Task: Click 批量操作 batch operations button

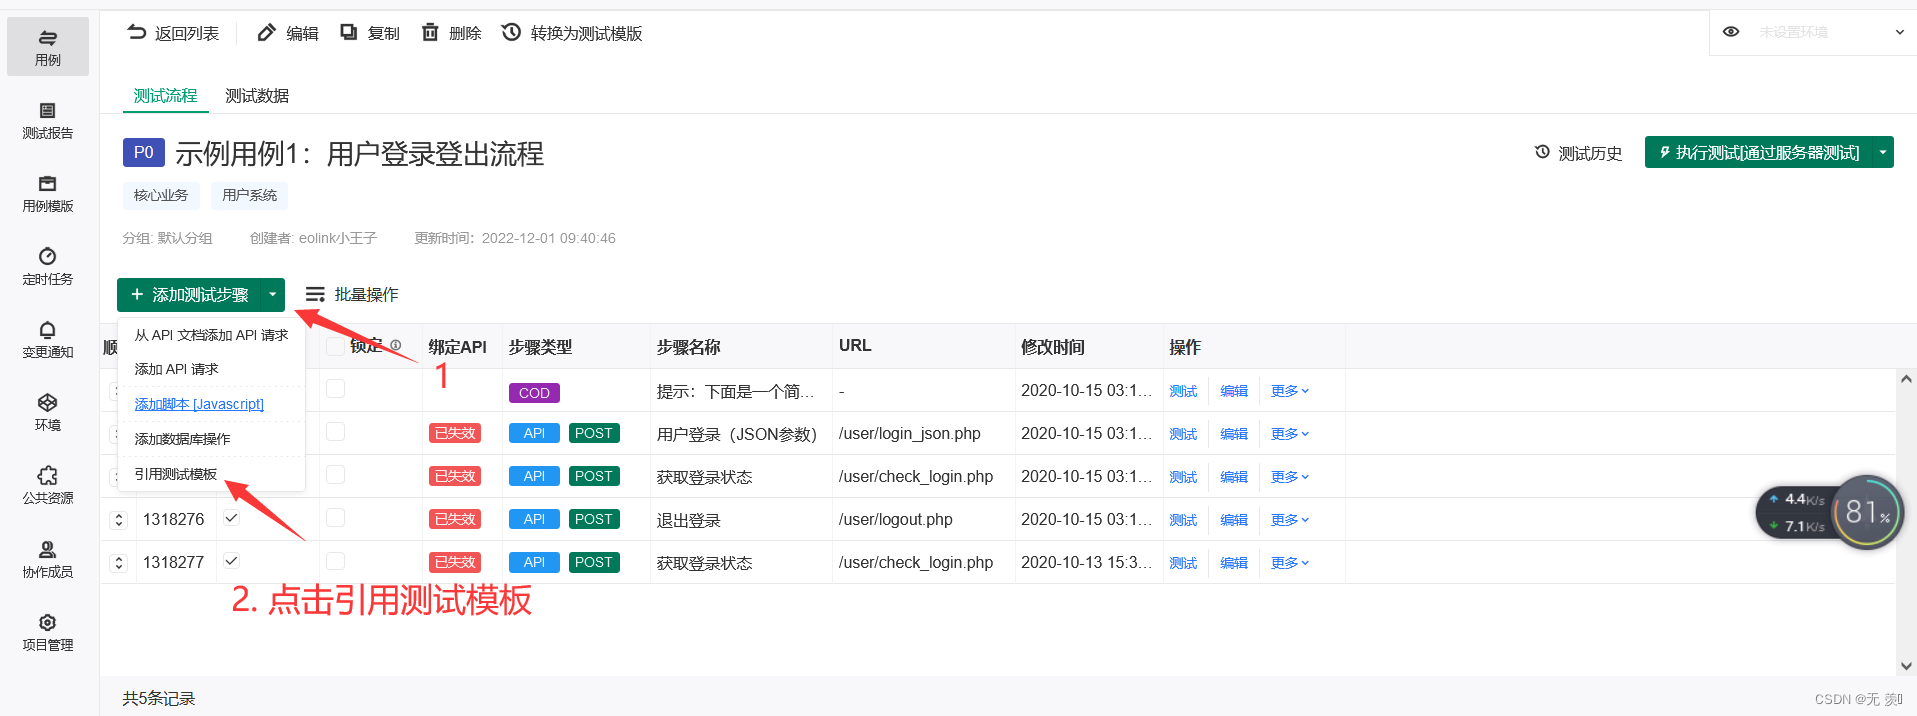Action: coord(352,294)
